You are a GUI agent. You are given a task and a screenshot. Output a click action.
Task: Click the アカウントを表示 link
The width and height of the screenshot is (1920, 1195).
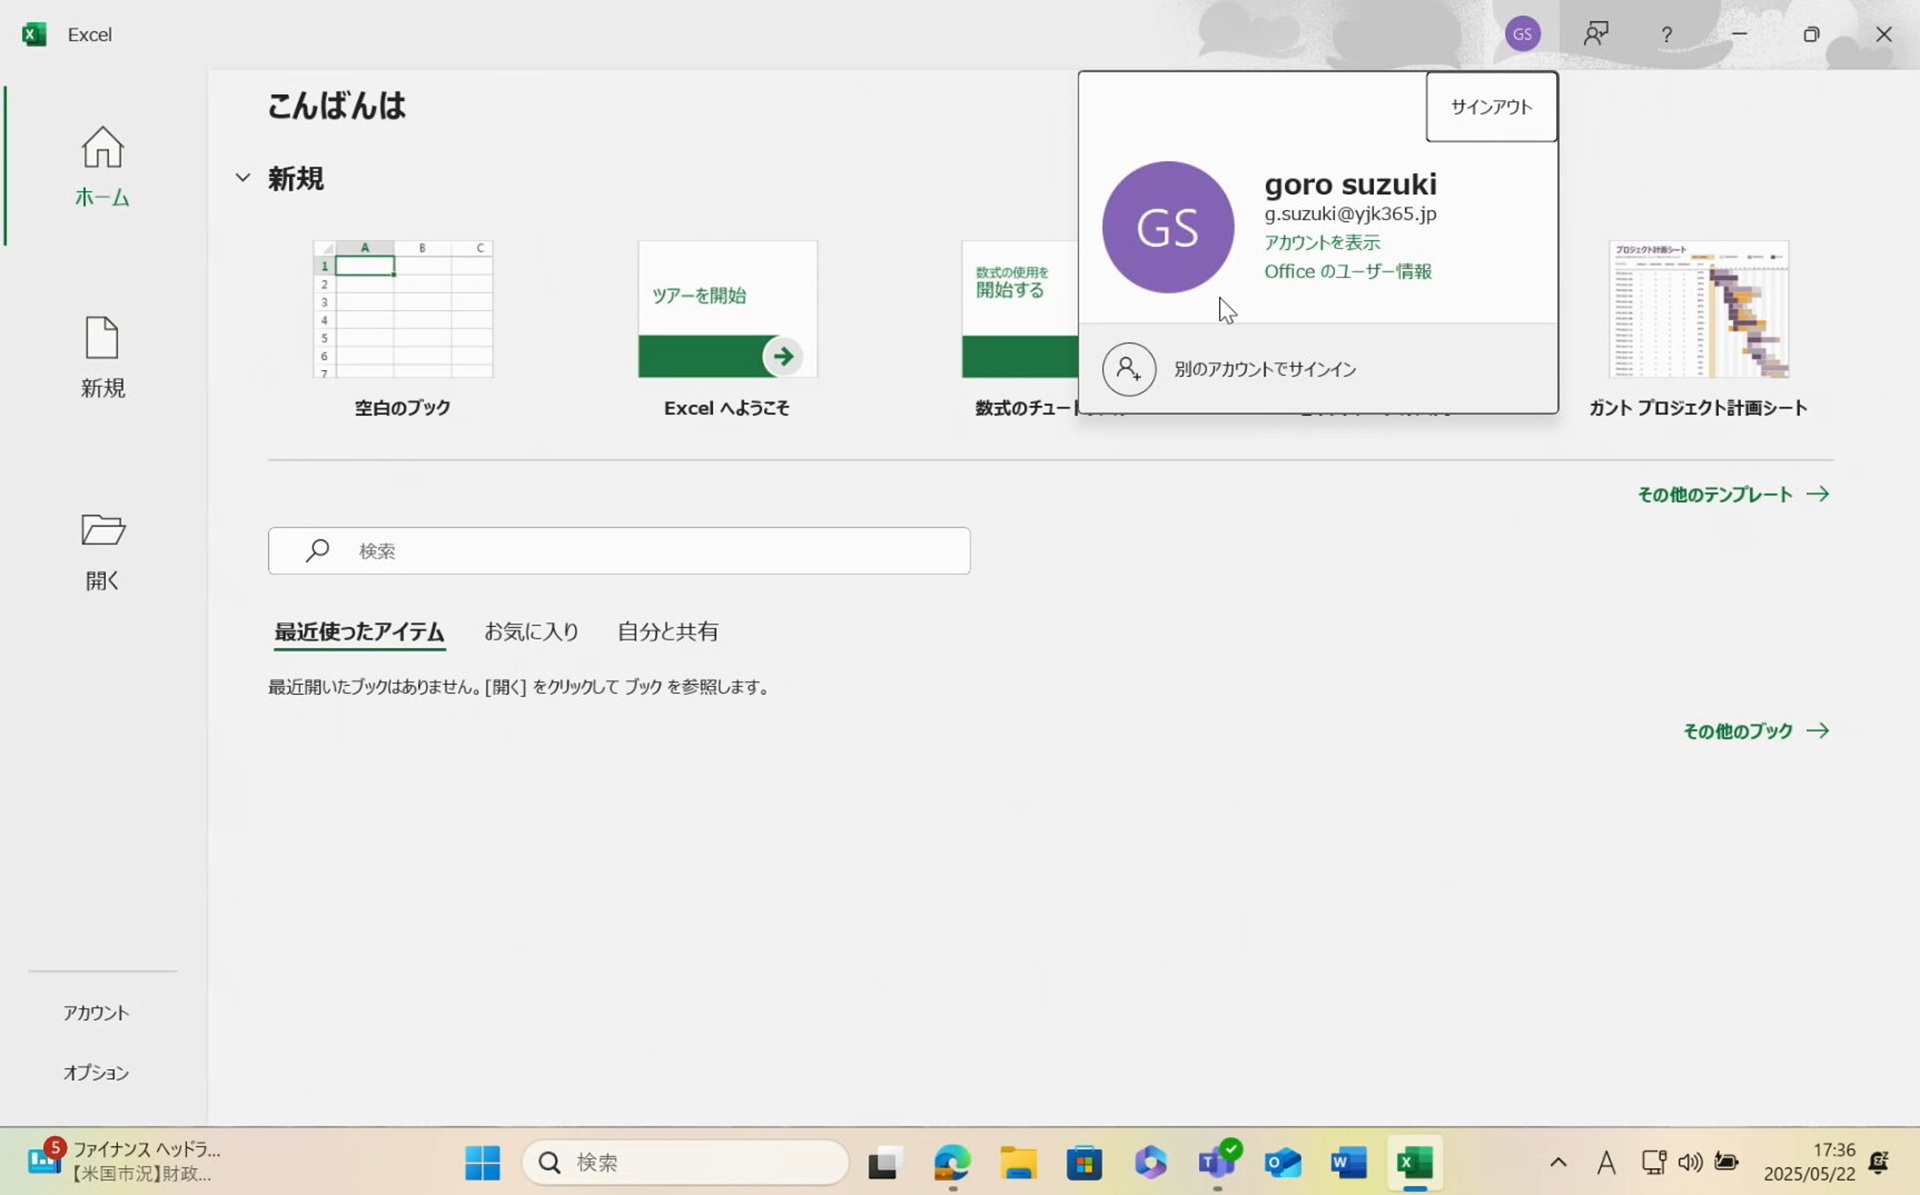click(1322, 242)
